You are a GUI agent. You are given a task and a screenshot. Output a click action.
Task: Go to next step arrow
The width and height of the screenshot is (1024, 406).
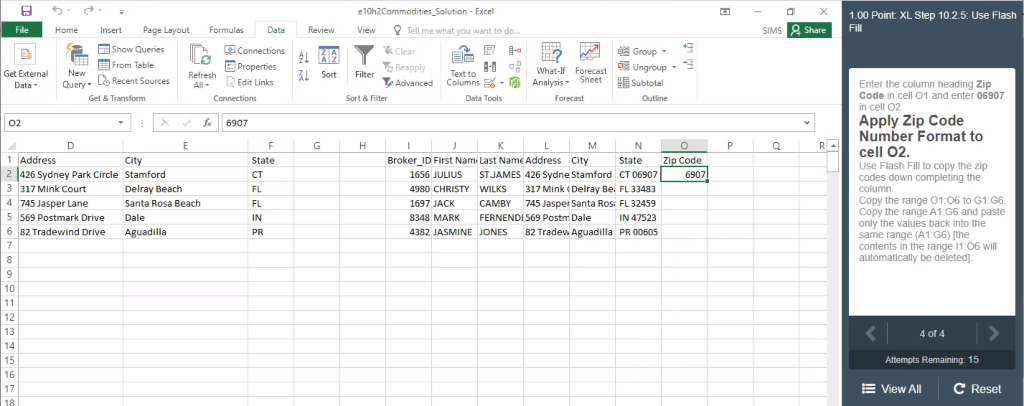(x=994, y=334)
